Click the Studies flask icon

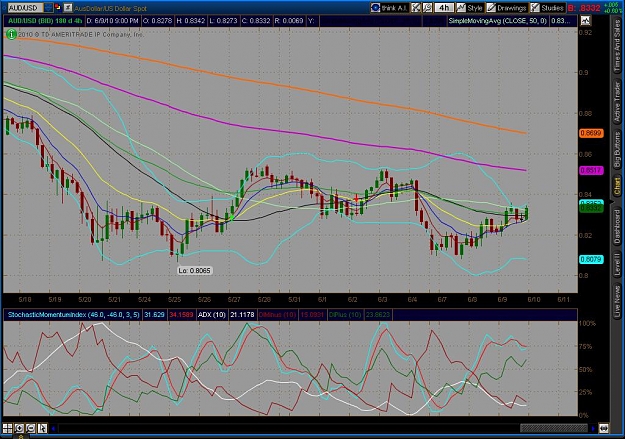point(535,8)
